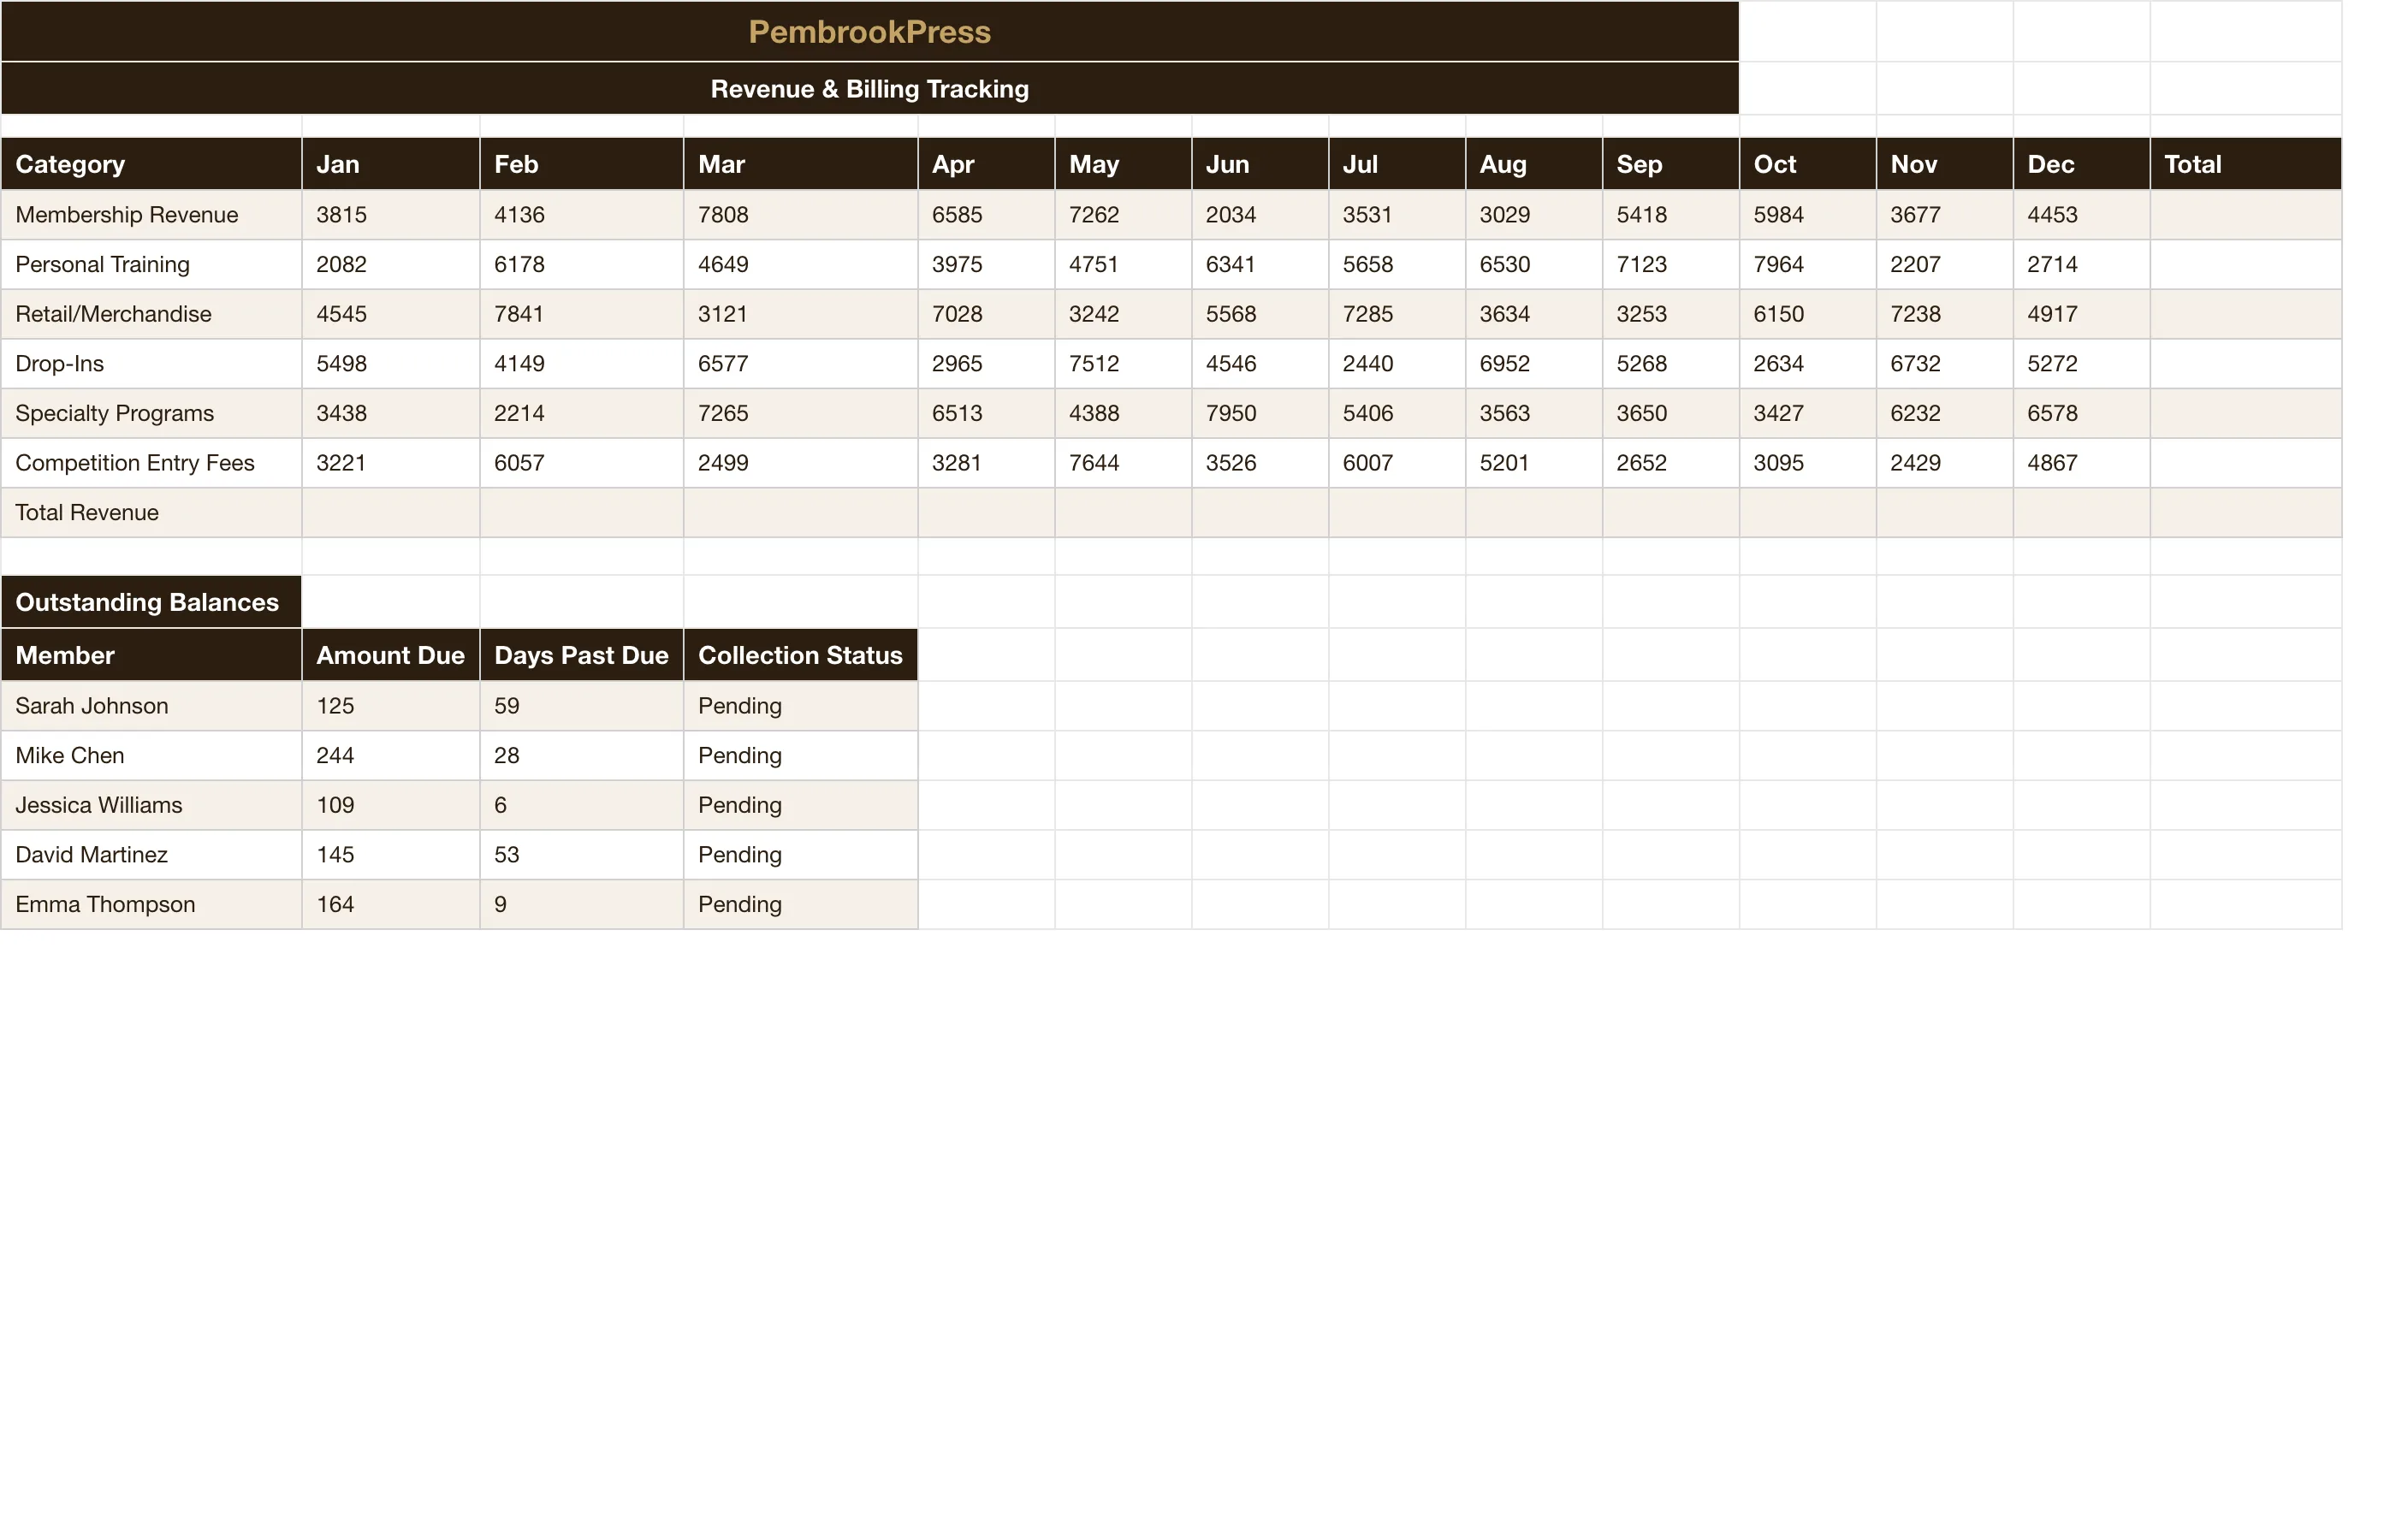
Task: Click the Aug column header
Action: pyautogui.click(x=1534, y=164)
